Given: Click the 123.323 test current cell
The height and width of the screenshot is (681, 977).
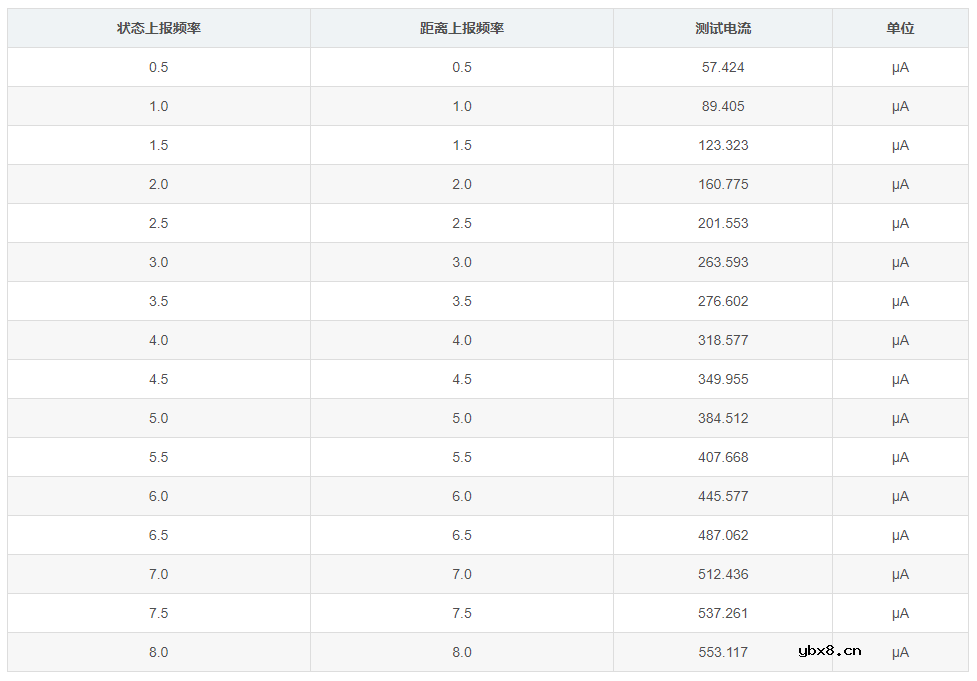Looking at the screenshot, I should 723,145.
